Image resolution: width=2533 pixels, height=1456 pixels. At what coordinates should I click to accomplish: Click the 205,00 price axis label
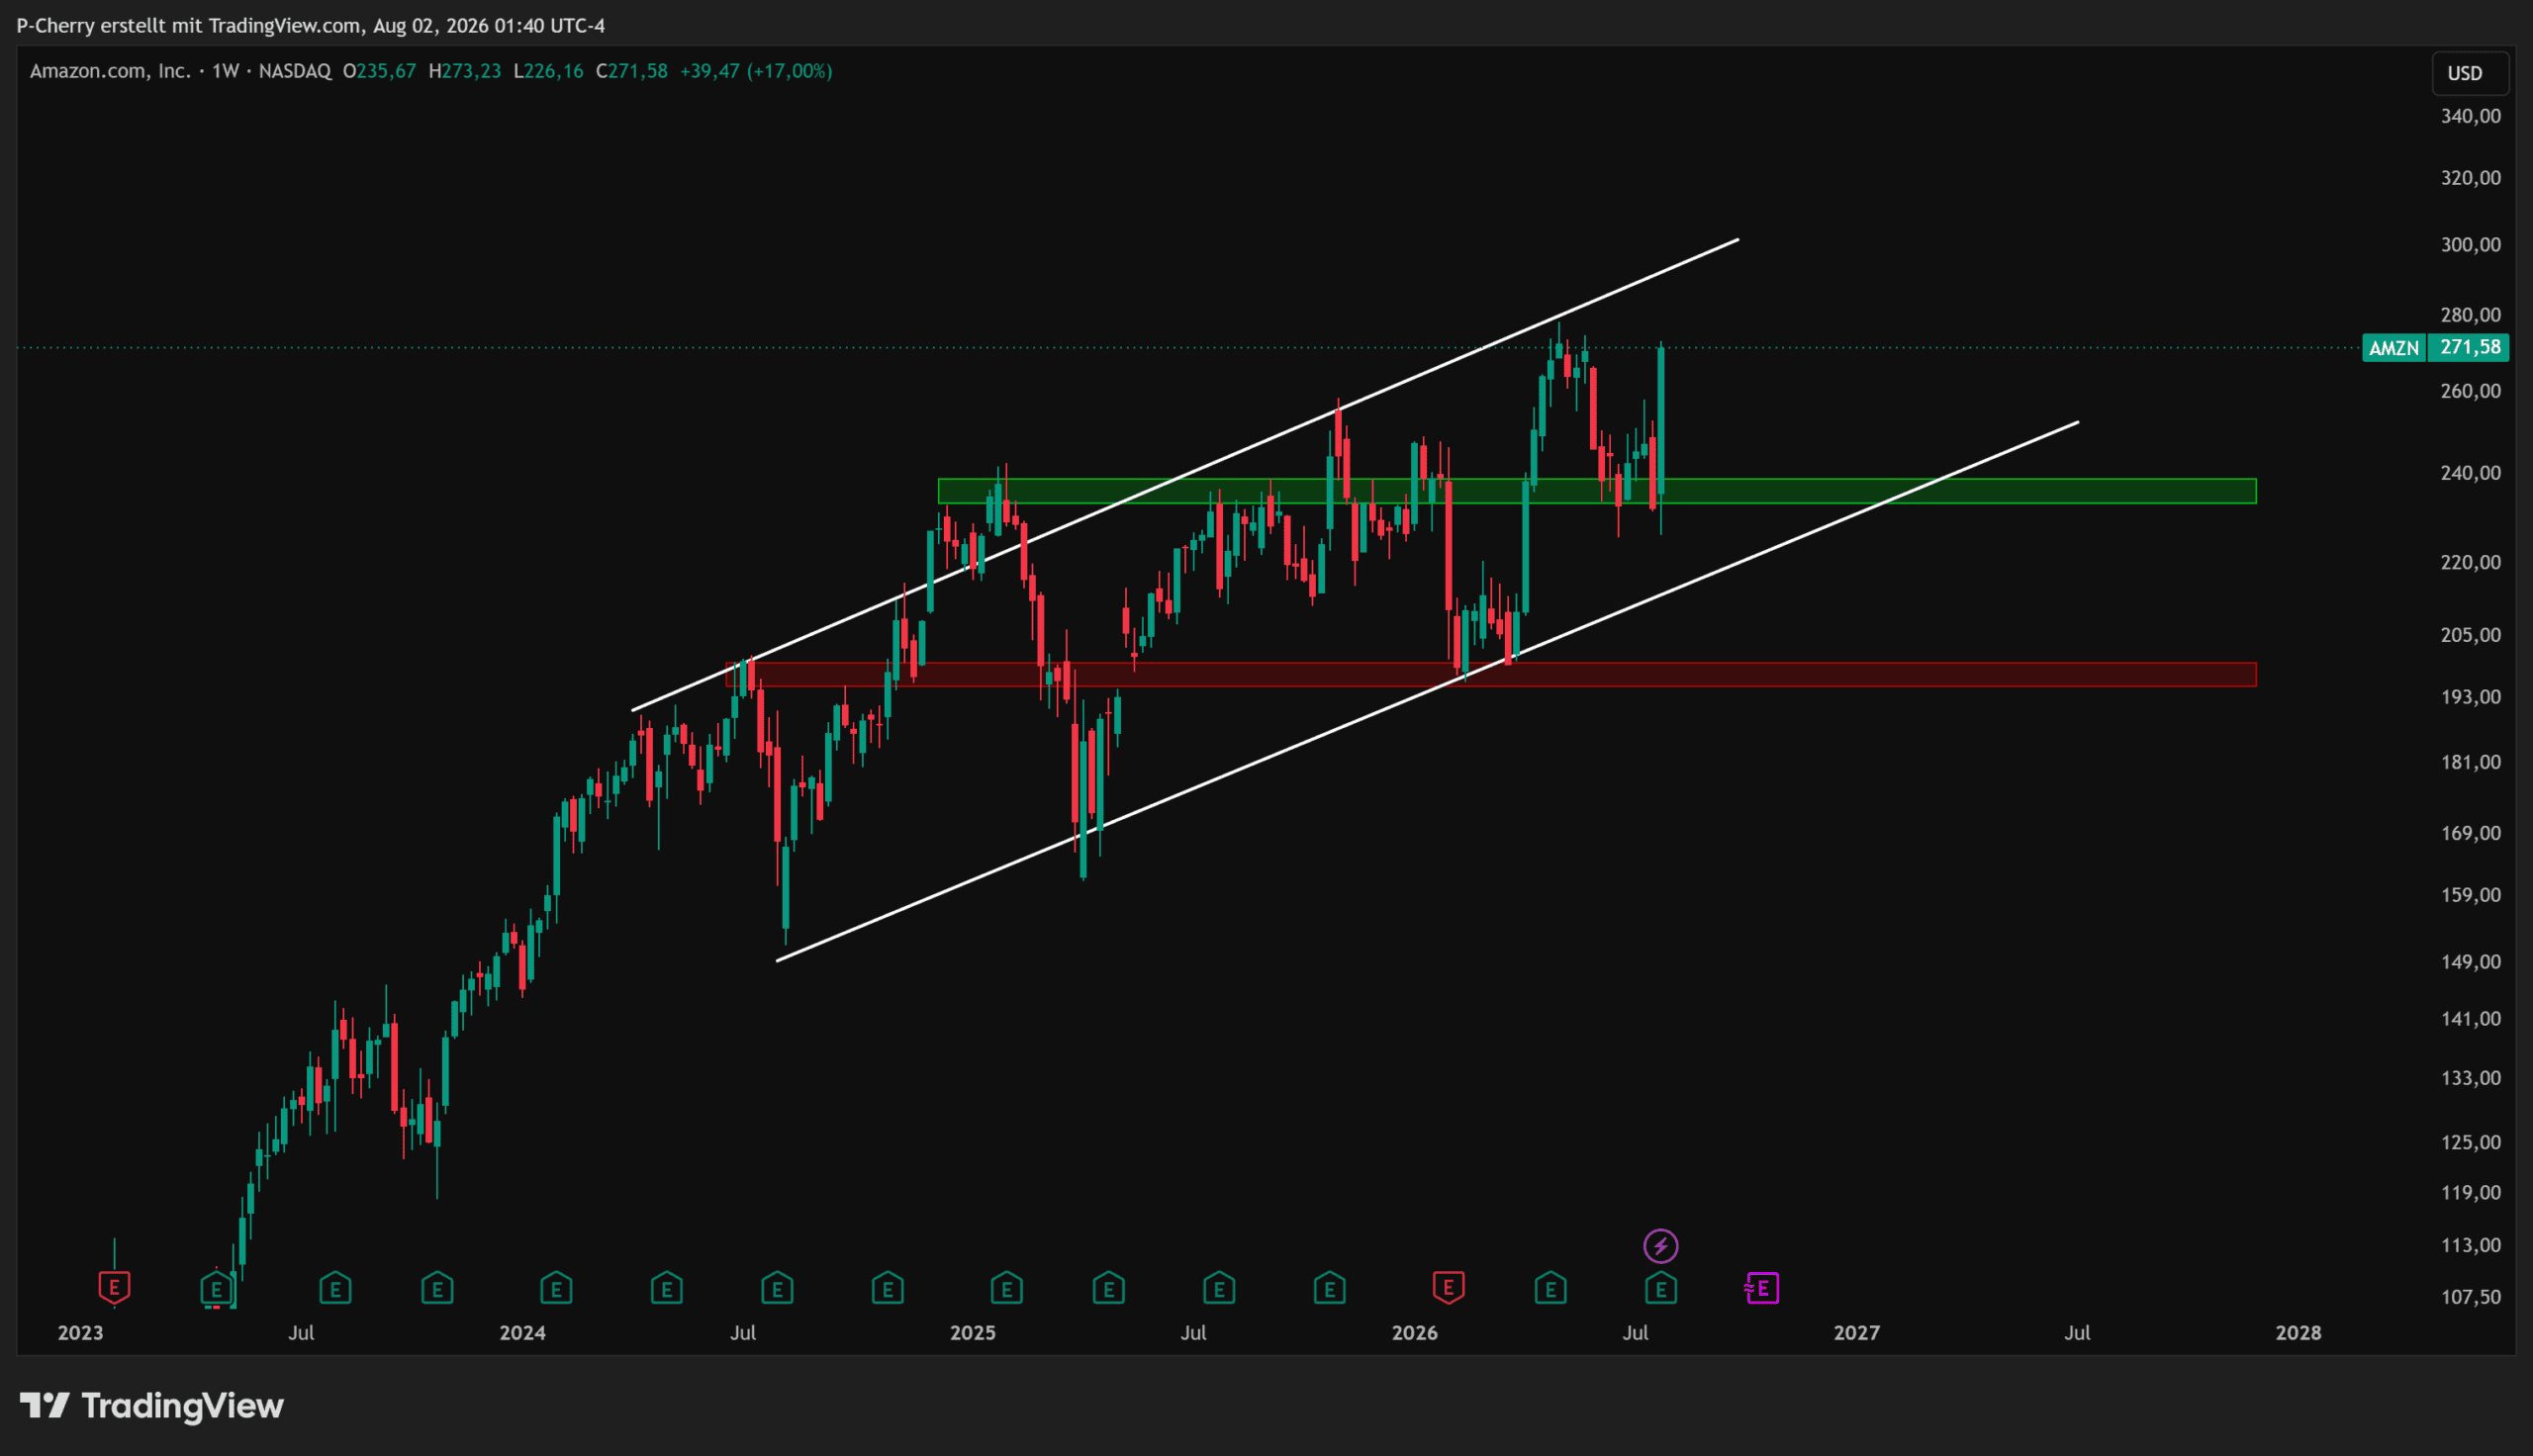2471,635
